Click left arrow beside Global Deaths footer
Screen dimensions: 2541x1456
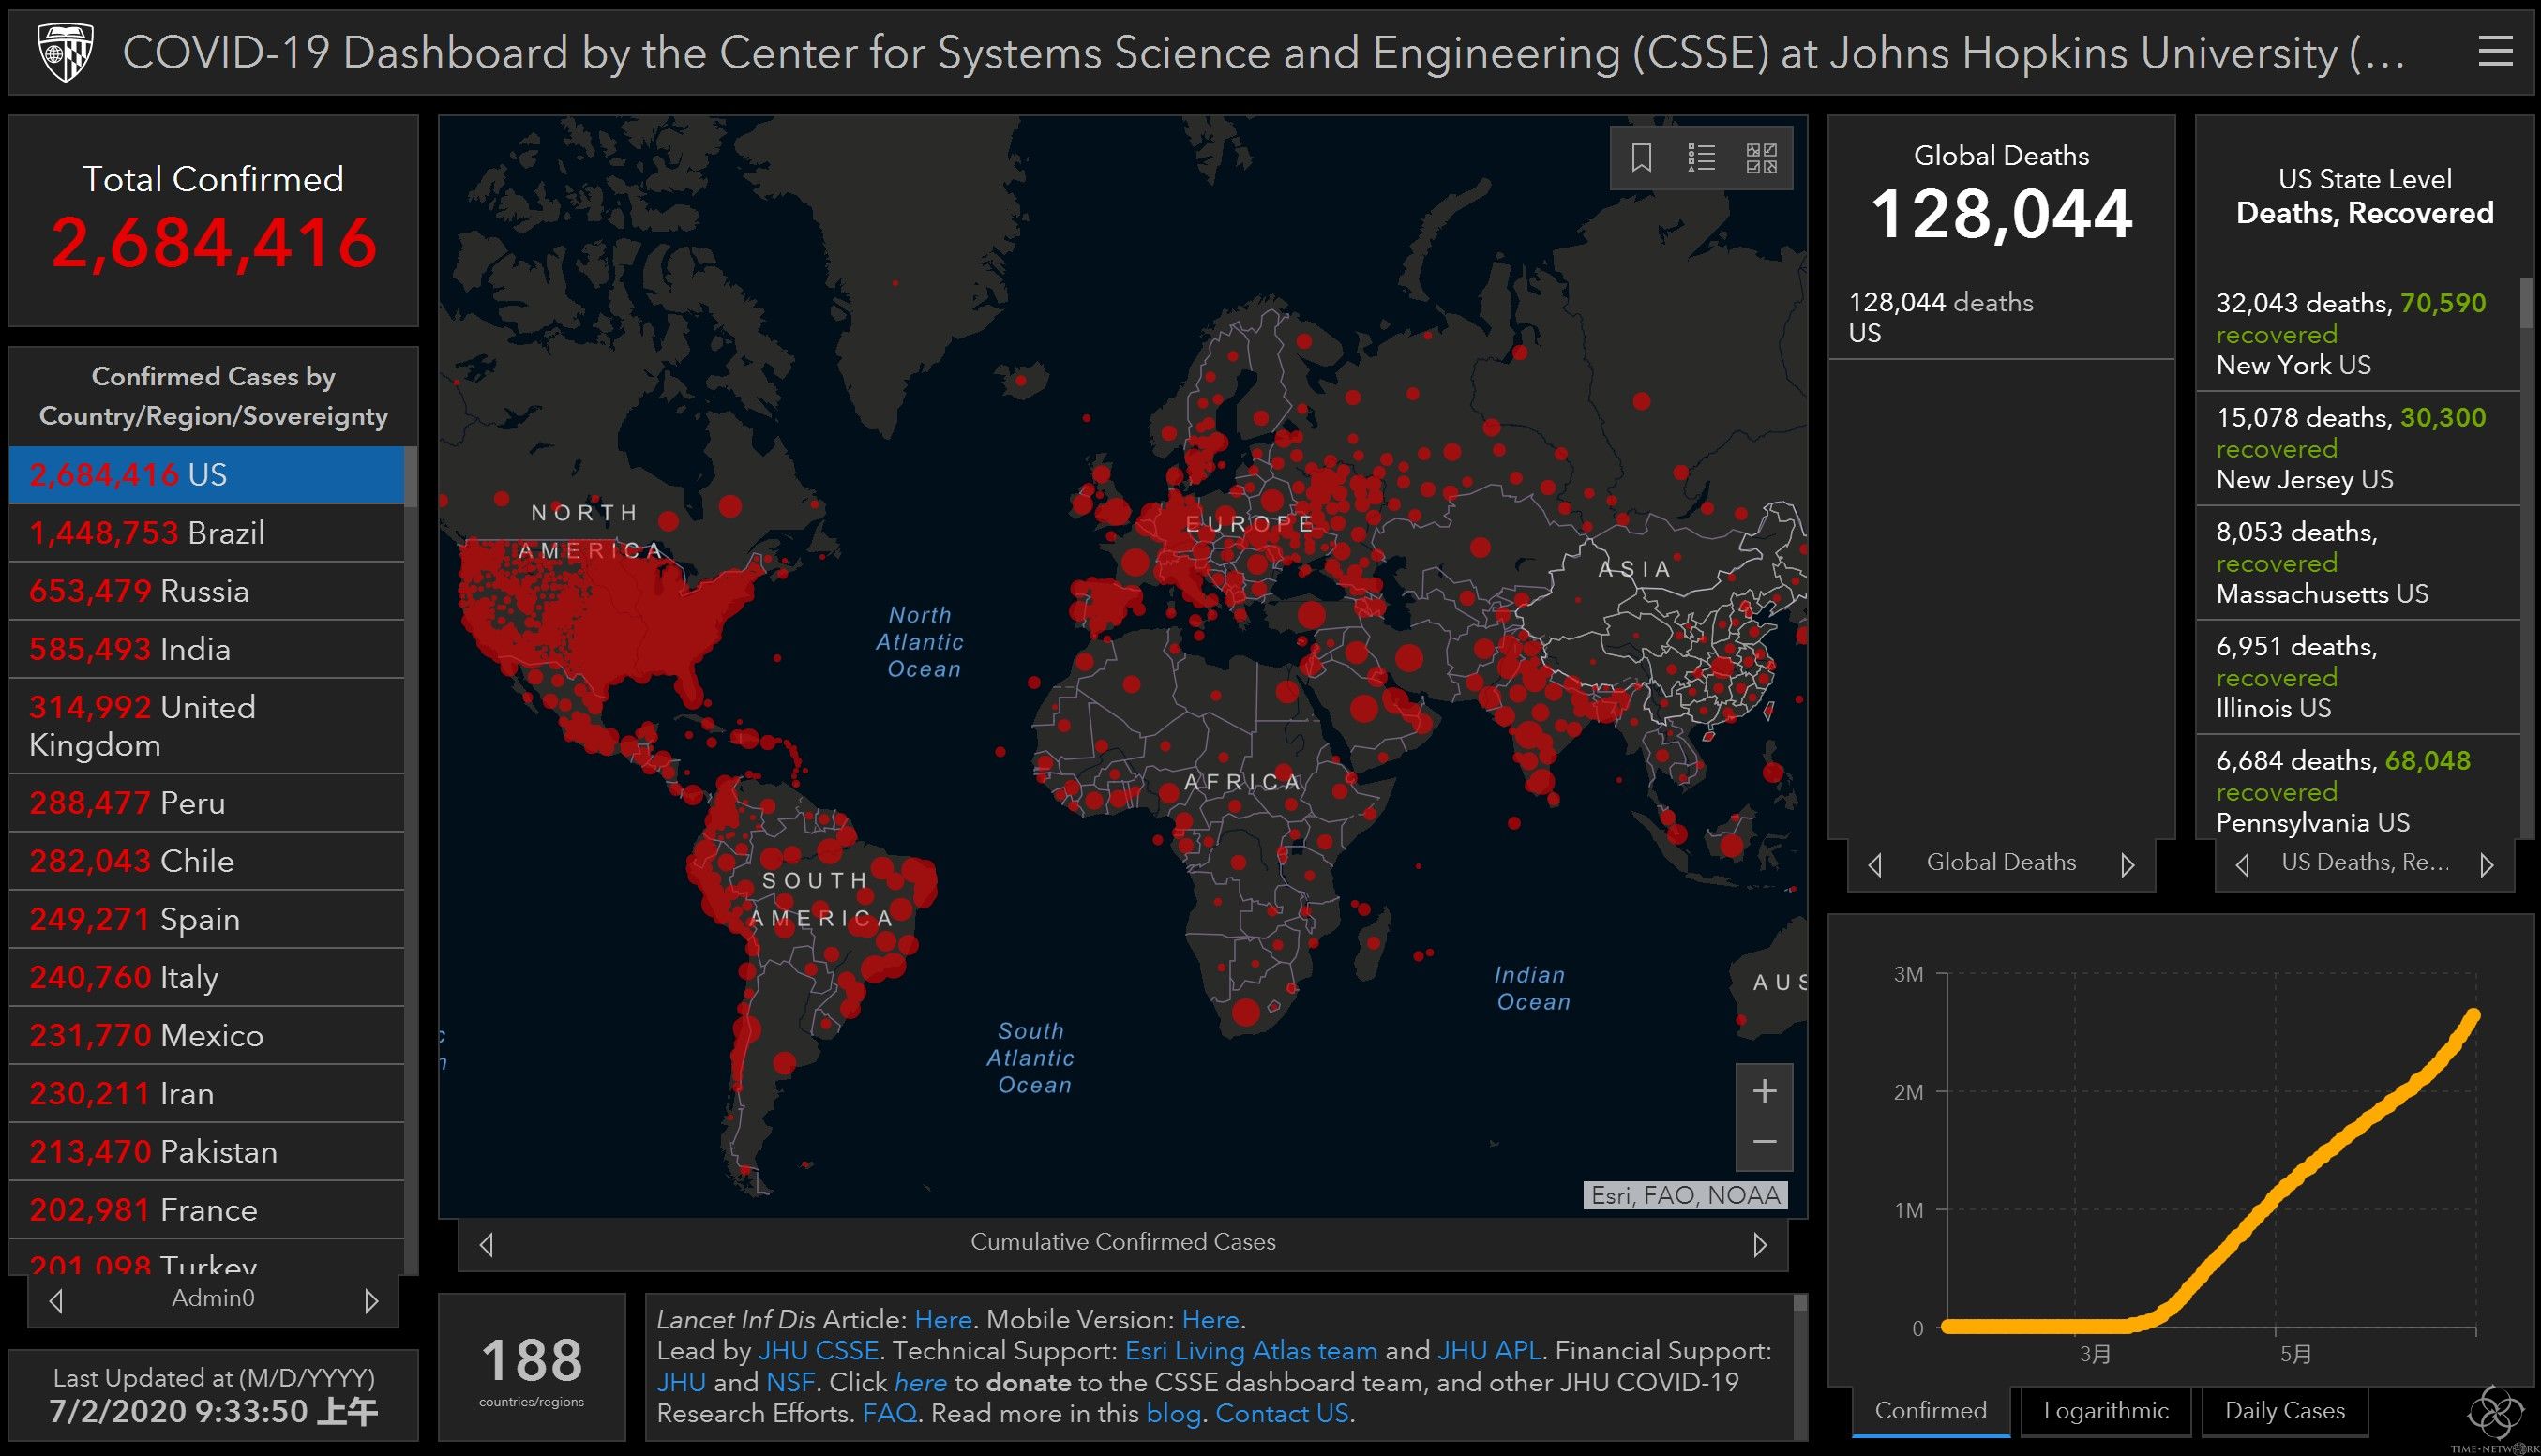pos(1875,865)
